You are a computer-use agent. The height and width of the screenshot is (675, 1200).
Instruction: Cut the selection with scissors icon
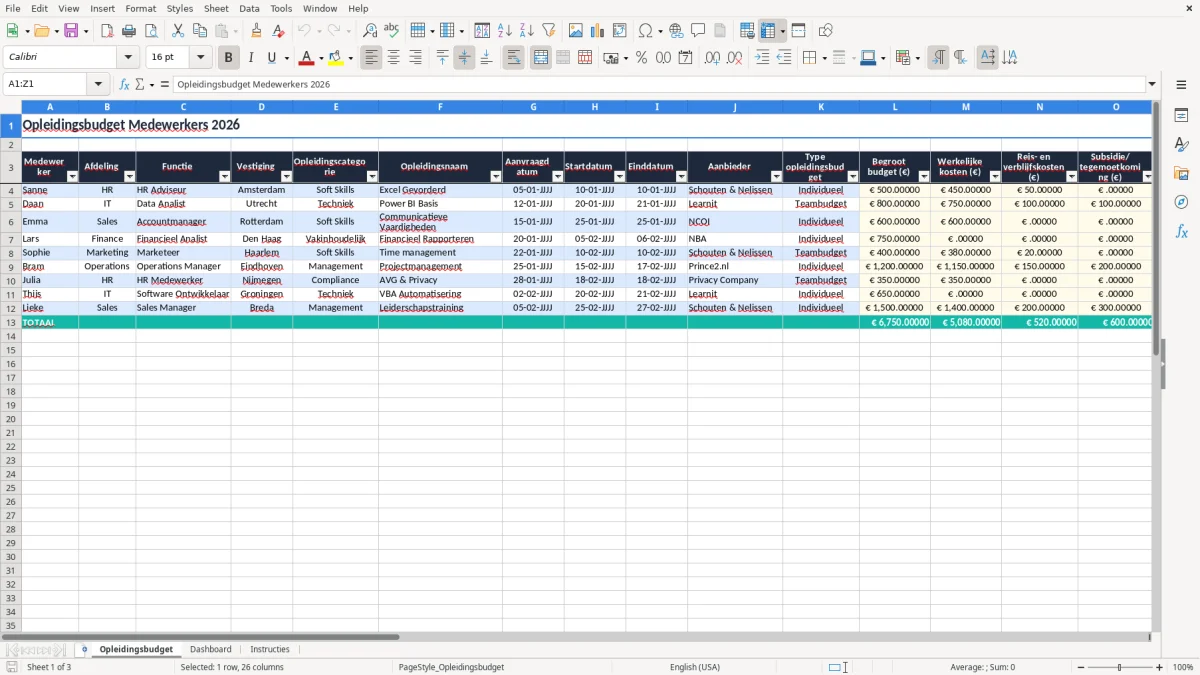pos(178,31)
